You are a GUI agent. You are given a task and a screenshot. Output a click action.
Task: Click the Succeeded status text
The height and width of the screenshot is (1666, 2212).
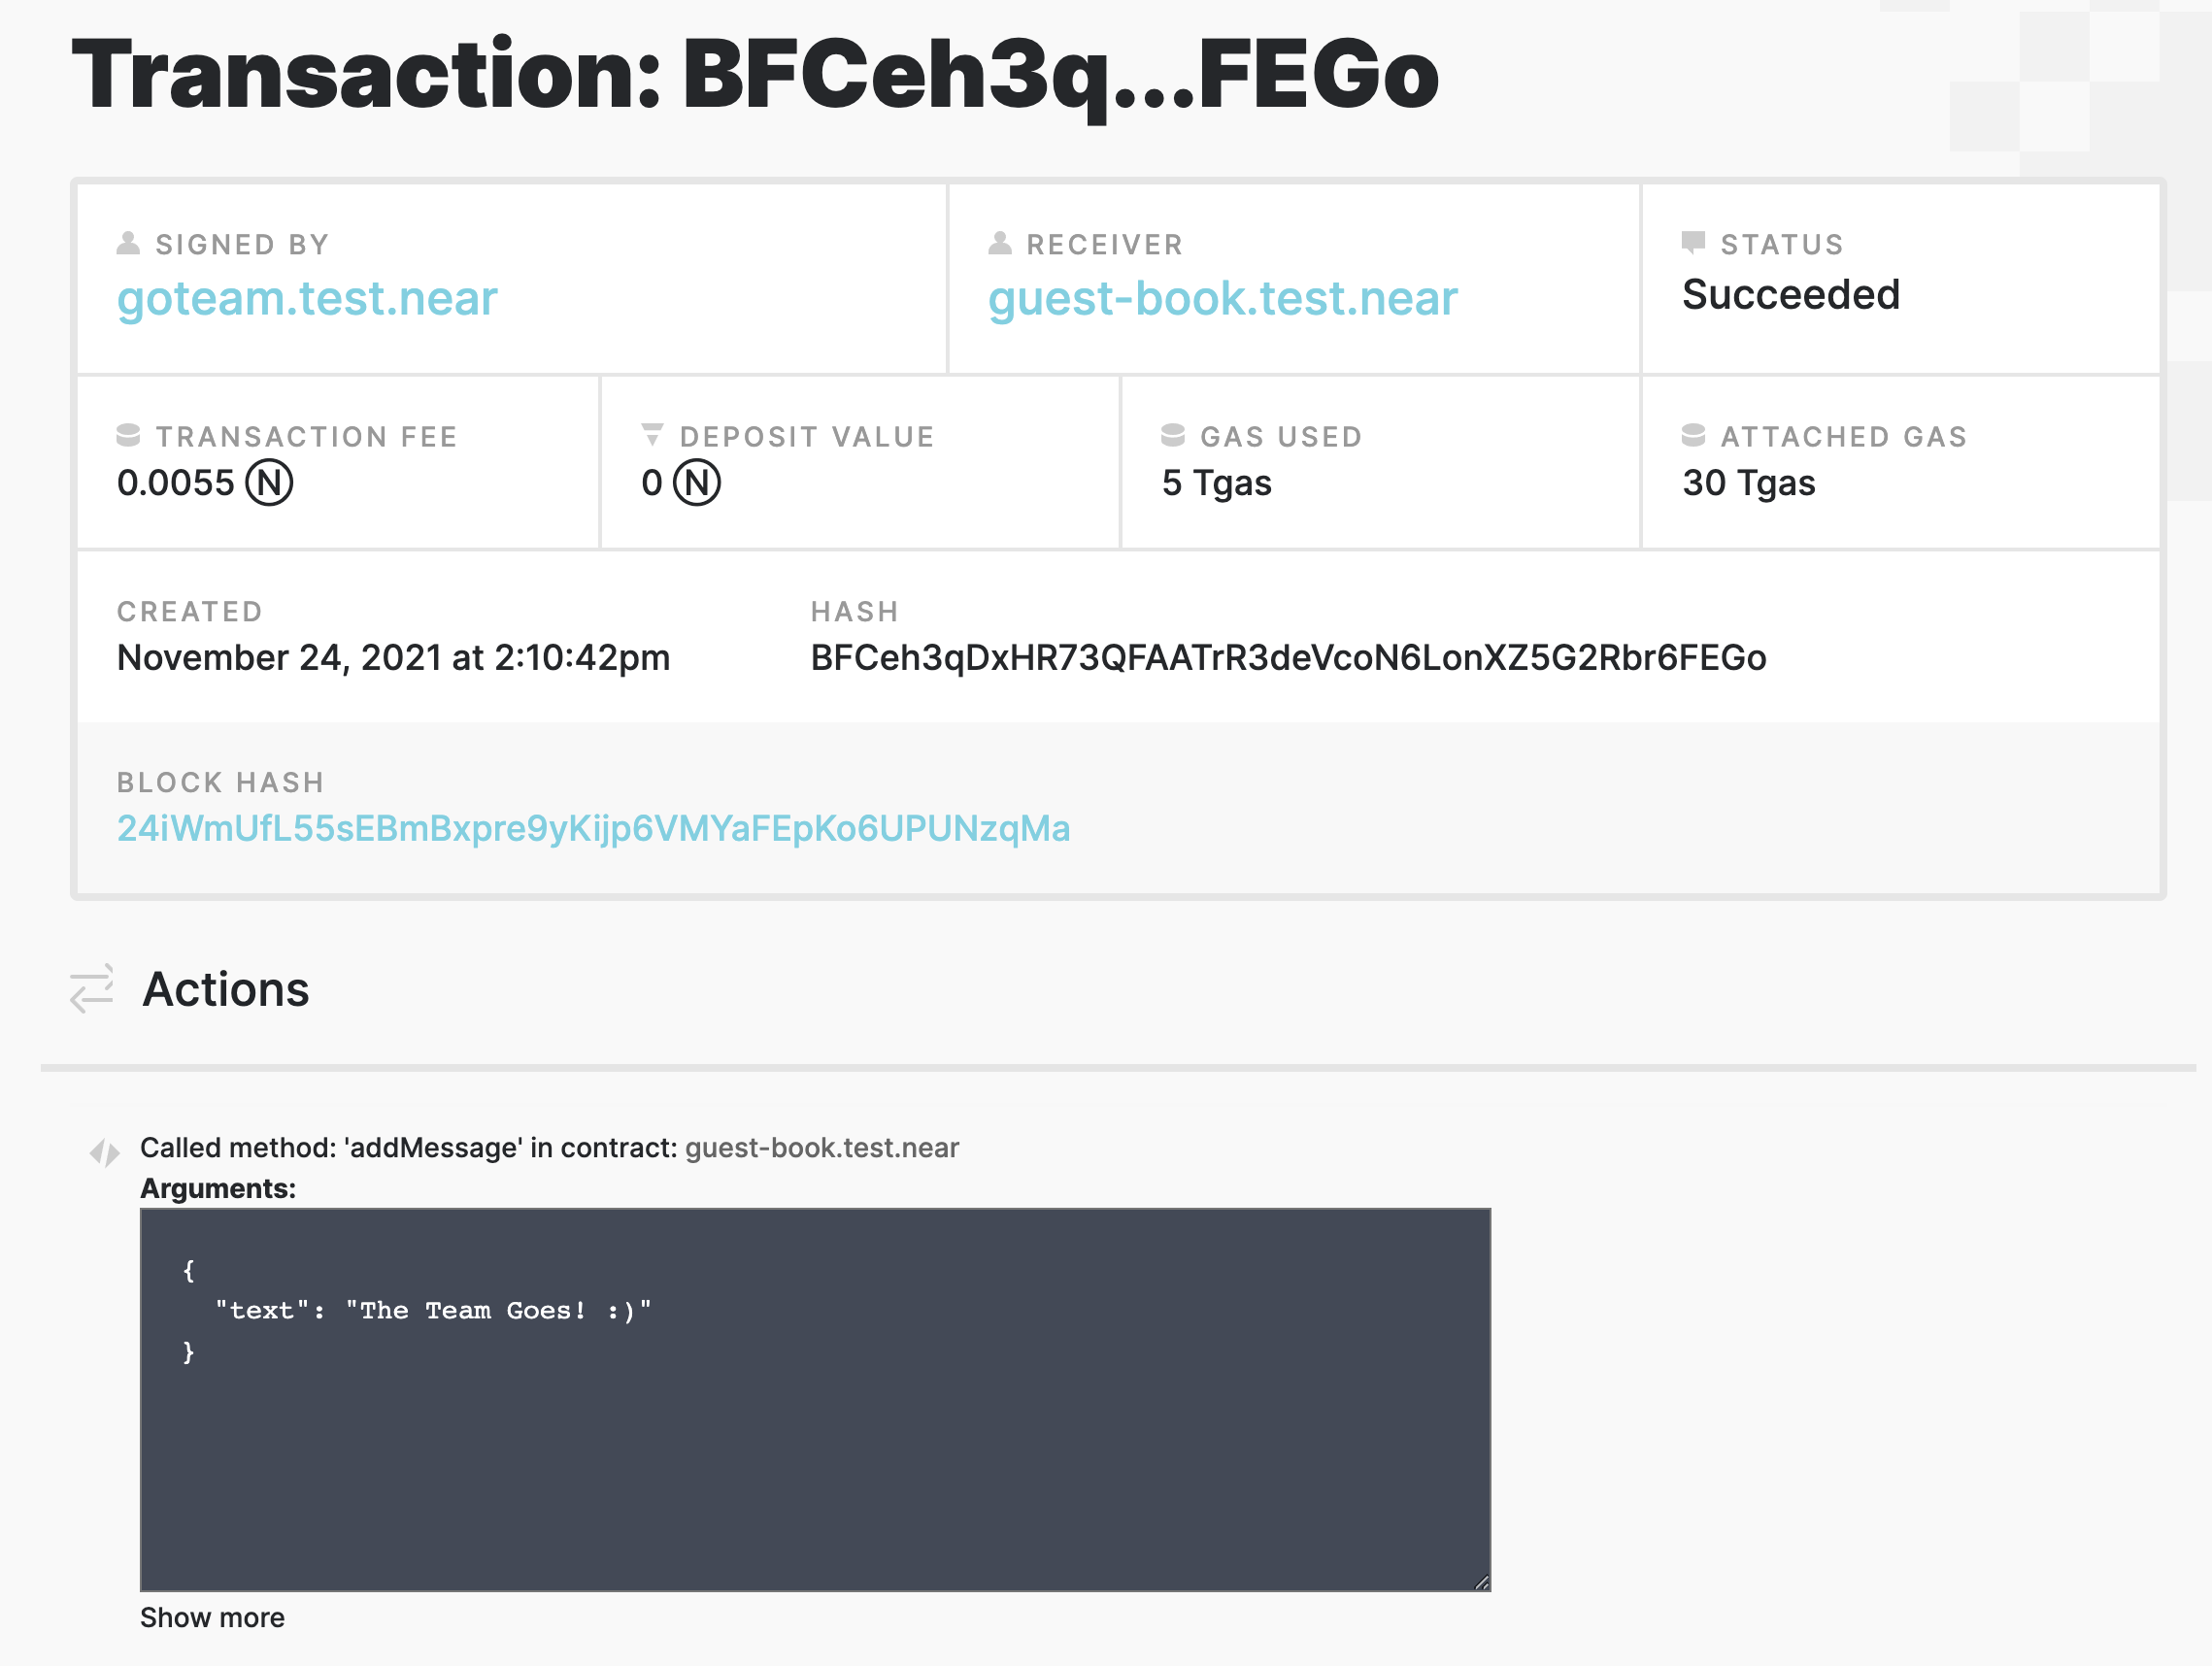(x=1791, y=294)
